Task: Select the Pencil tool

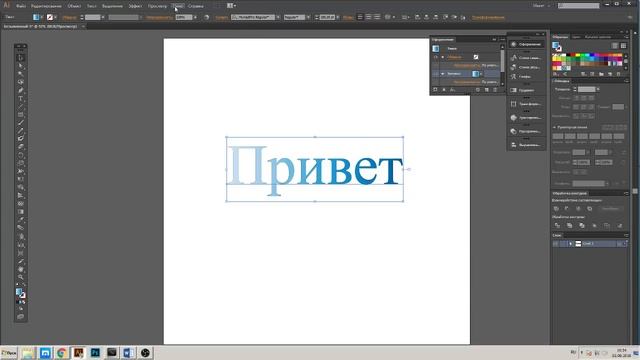Action: (x=21, y=131)
